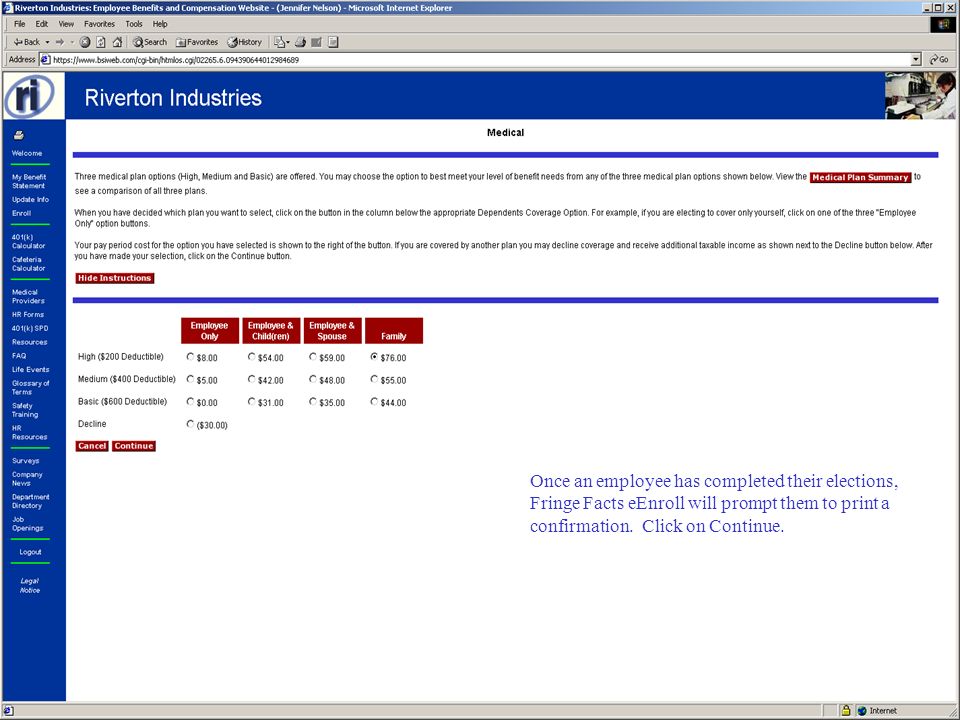The width and height of the screenshot is (960, 720).
Task: Select Basic plan Employee Only $0.00
Action: tap(190, 402)
